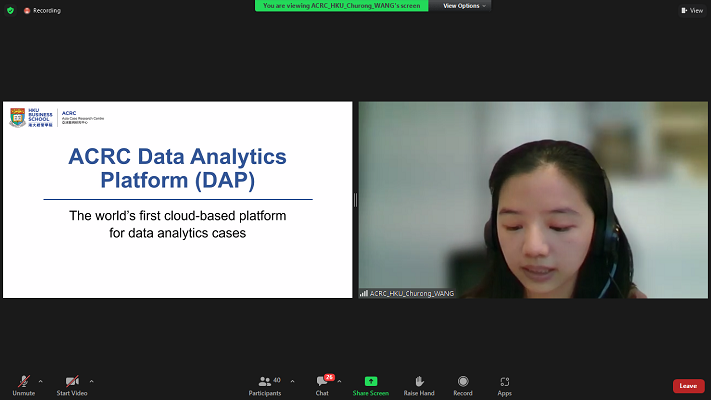711x400 pixels.
Task: Click the speaker's video tile
Action: [x=533, y=200]
